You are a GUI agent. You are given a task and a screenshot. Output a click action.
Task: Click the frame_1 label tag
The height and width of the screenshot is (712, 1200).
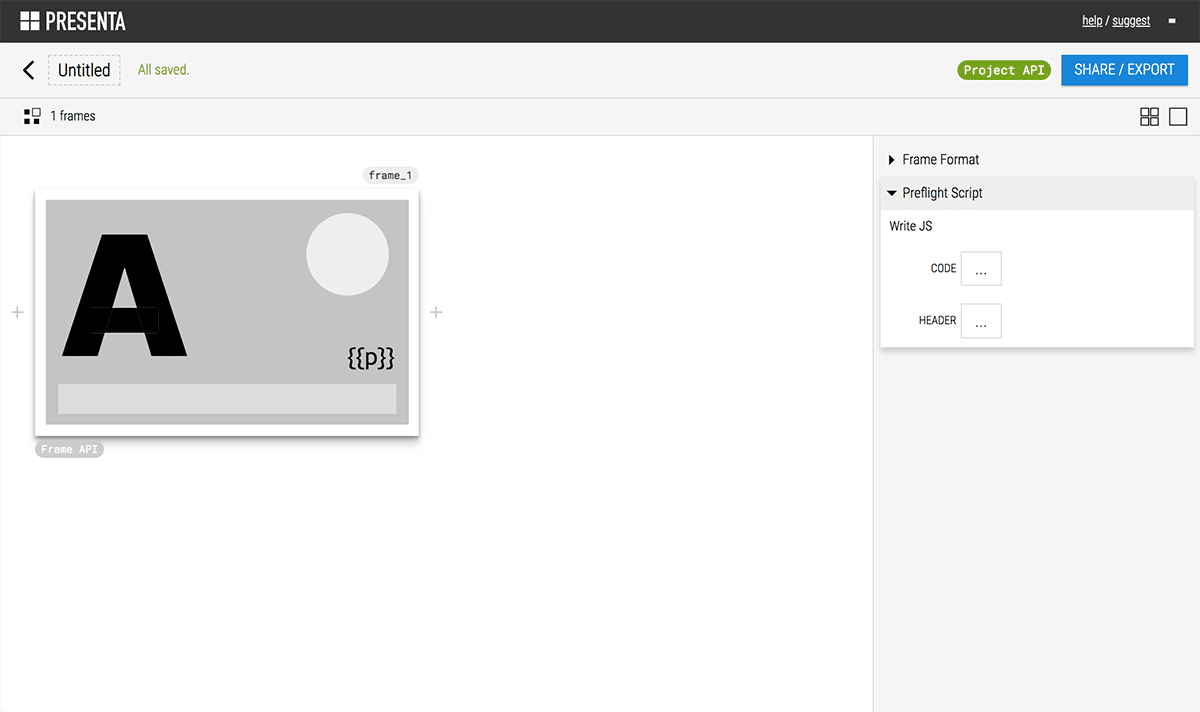[390, 175]
